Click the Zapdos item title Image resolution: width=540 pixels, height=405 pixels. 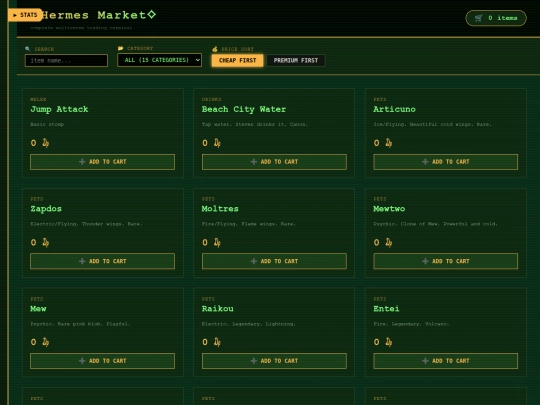[46, 209]
